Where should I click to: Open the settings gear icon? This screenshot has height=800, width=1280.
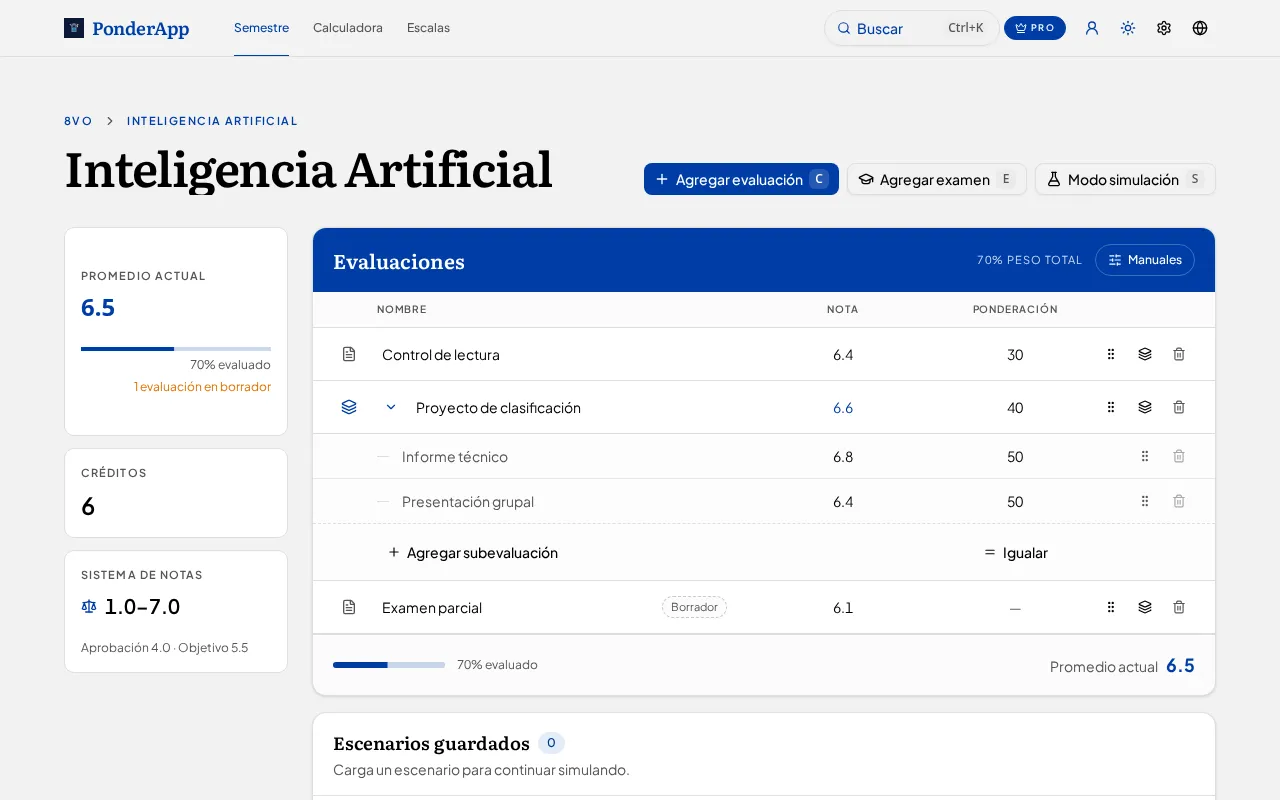[x=1164, y=28]
